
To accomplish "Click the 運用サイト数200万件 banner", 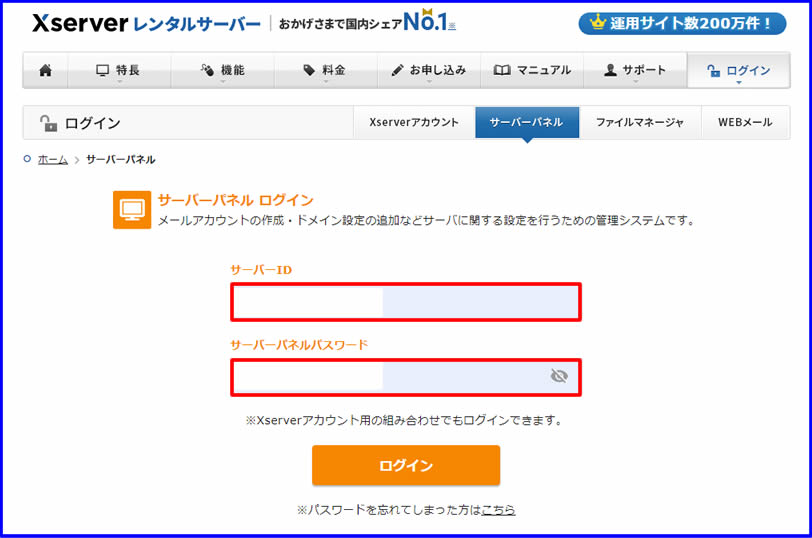I will pos(682,23).
